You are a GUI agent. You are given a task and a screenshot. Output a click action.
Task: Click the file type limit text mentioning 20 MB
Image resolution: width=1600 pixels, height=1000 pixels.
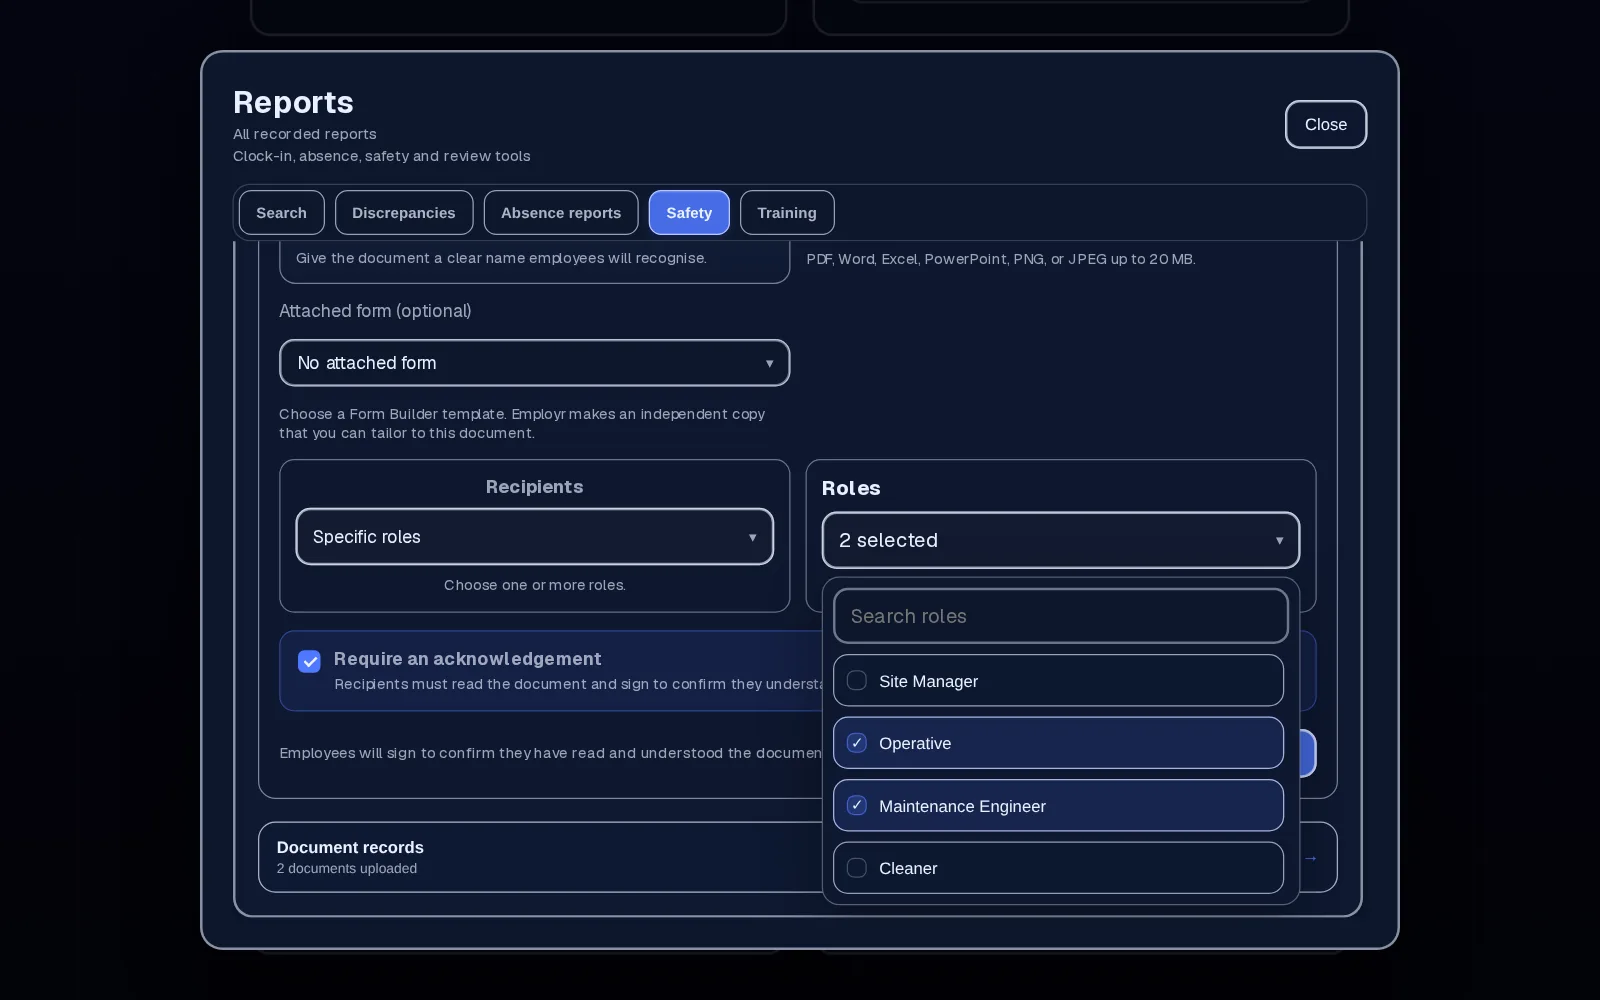click(x=1001, y=259)
